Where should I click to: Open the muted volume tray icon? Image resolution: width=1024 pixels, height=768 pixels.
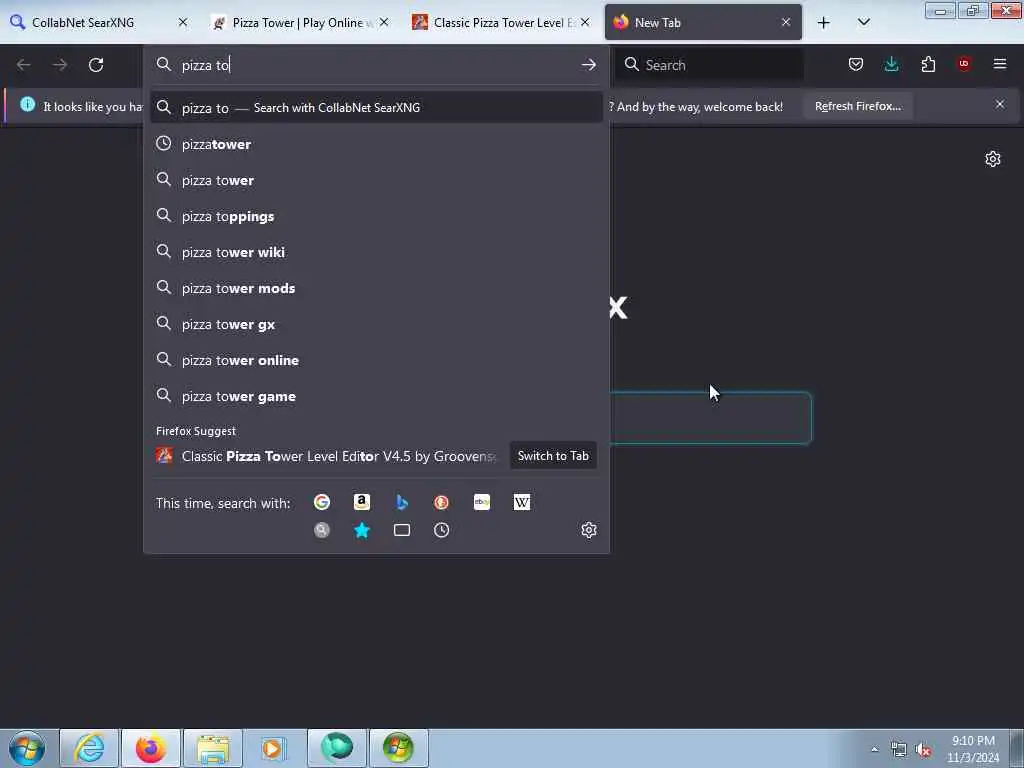coord(923,750)
